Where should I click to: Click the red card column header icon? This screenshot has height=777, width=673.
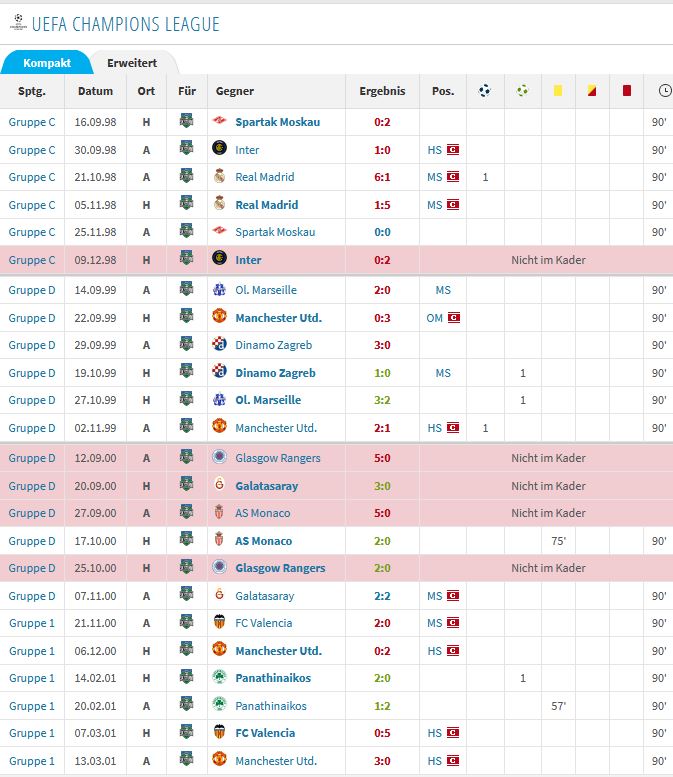[x=627, y=91]
